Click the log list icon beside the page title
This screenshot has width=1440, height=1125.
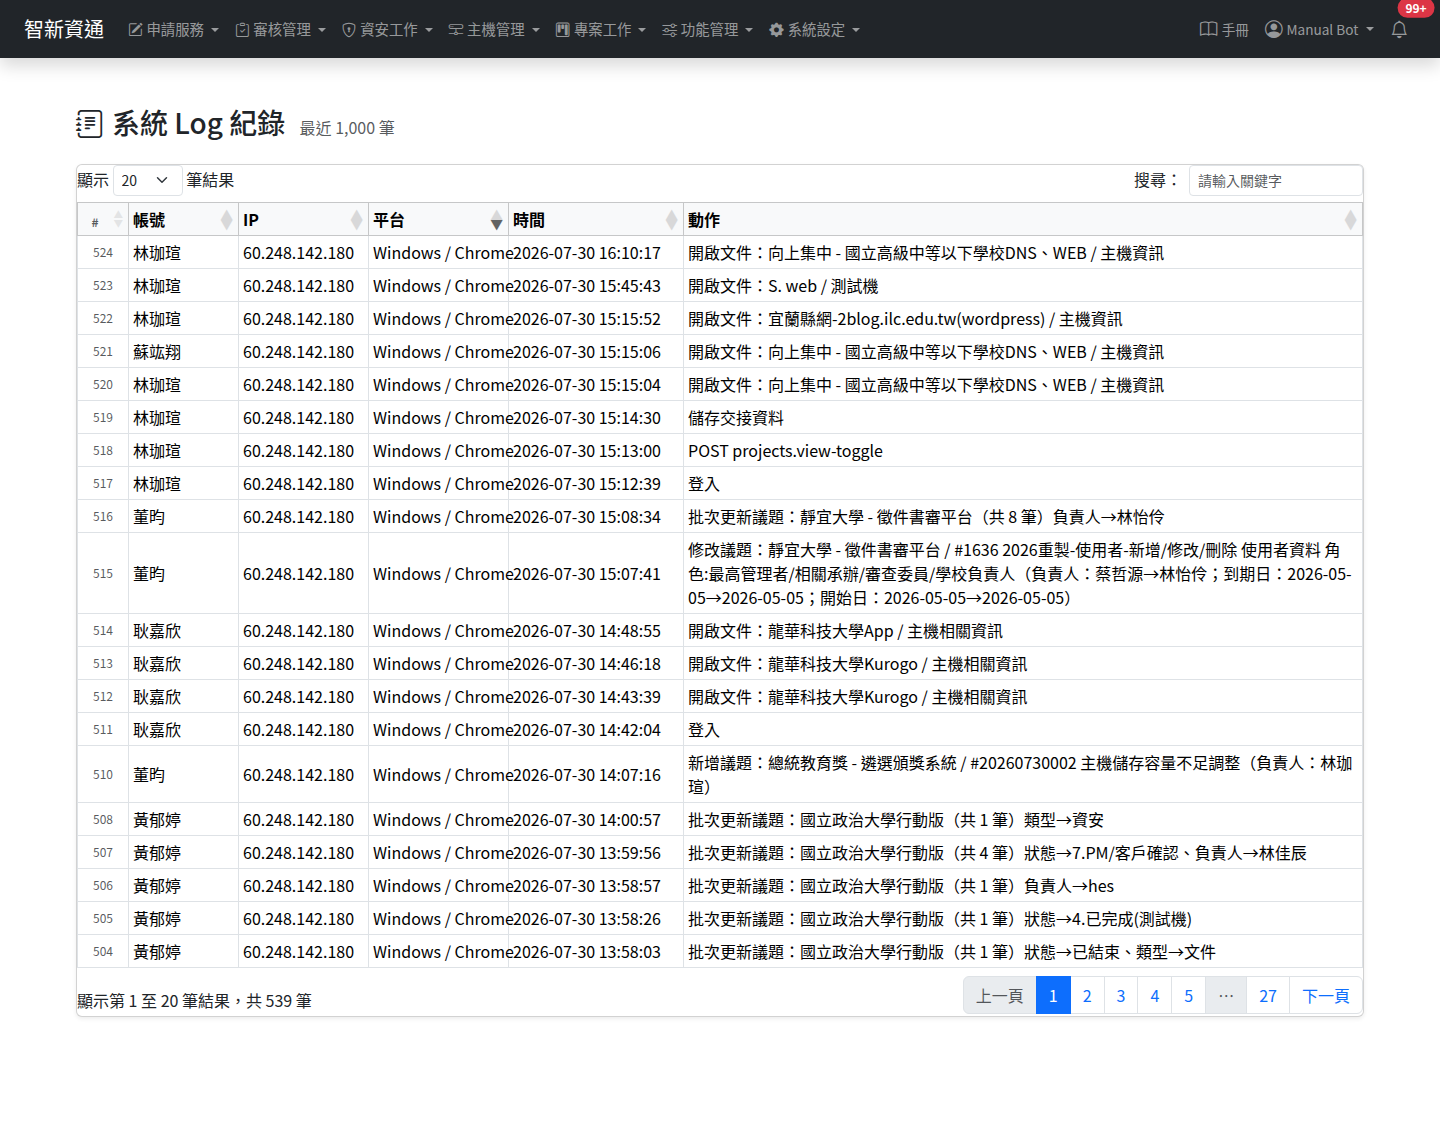point(89,124)
